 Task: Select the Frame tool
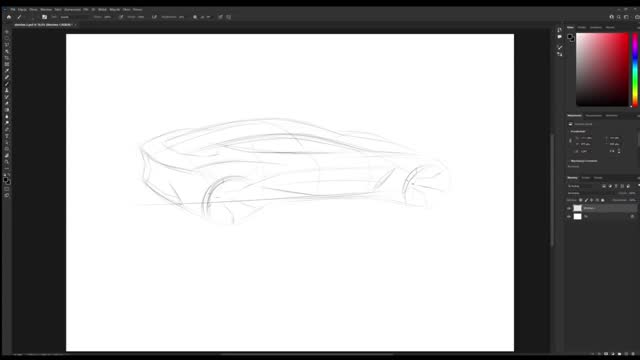pyautogui.click(x=7, y=64)
